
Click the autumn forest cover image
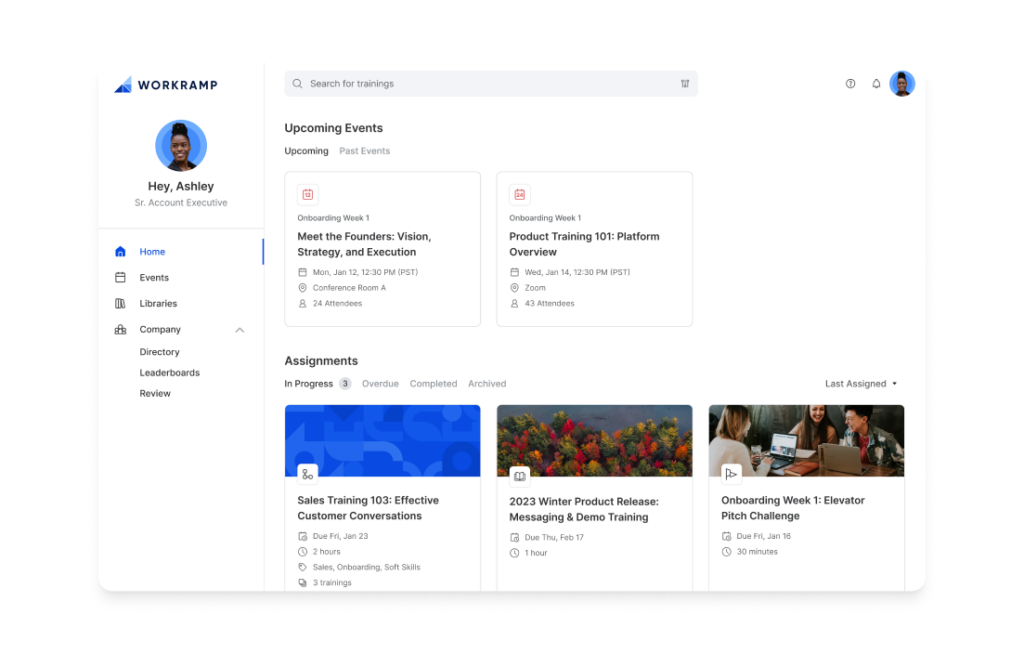click(x=594, y=440)
